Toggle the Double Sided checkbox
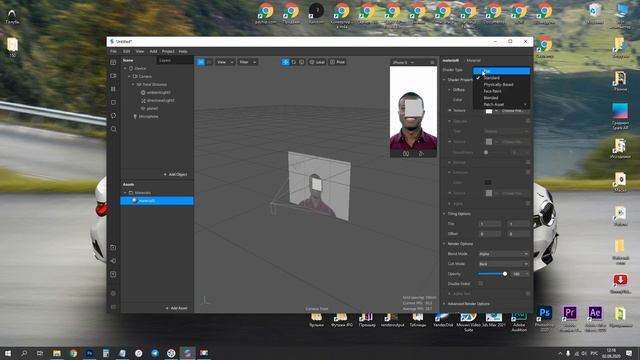Screen dimensions: 640x360 coord(480,284)
